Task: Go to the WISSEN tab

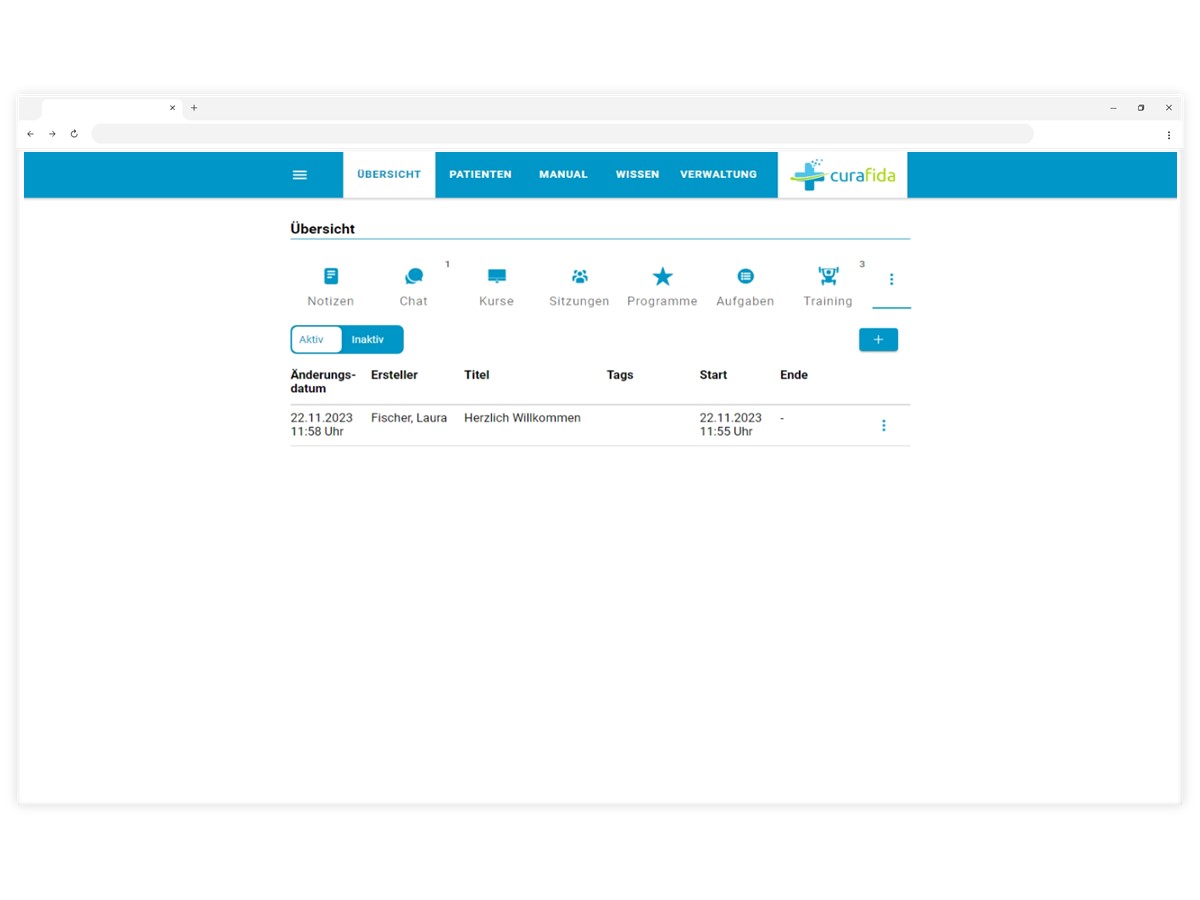Action: coord(637,174)
